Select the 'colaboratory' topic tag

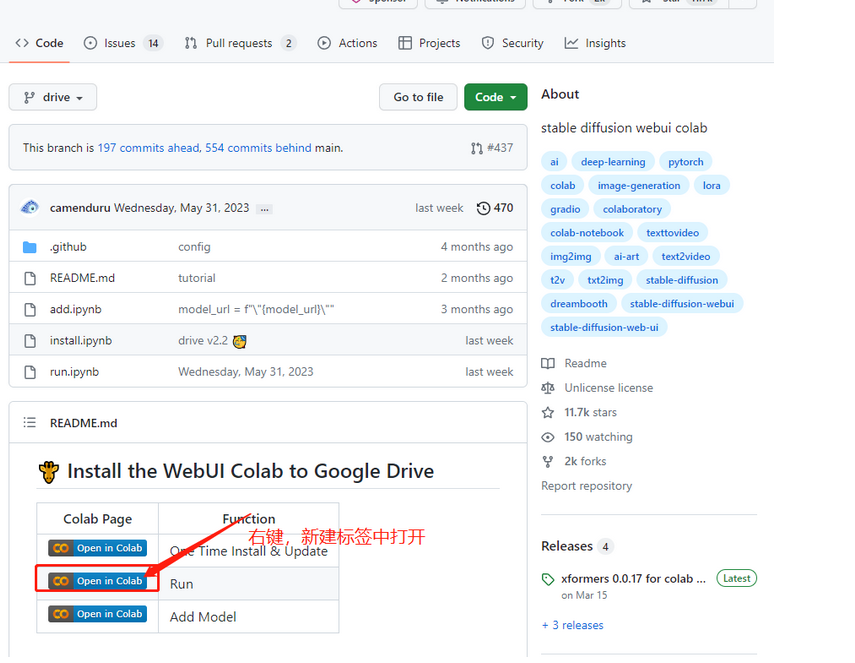pyautogui.click(x=632, y=209)
